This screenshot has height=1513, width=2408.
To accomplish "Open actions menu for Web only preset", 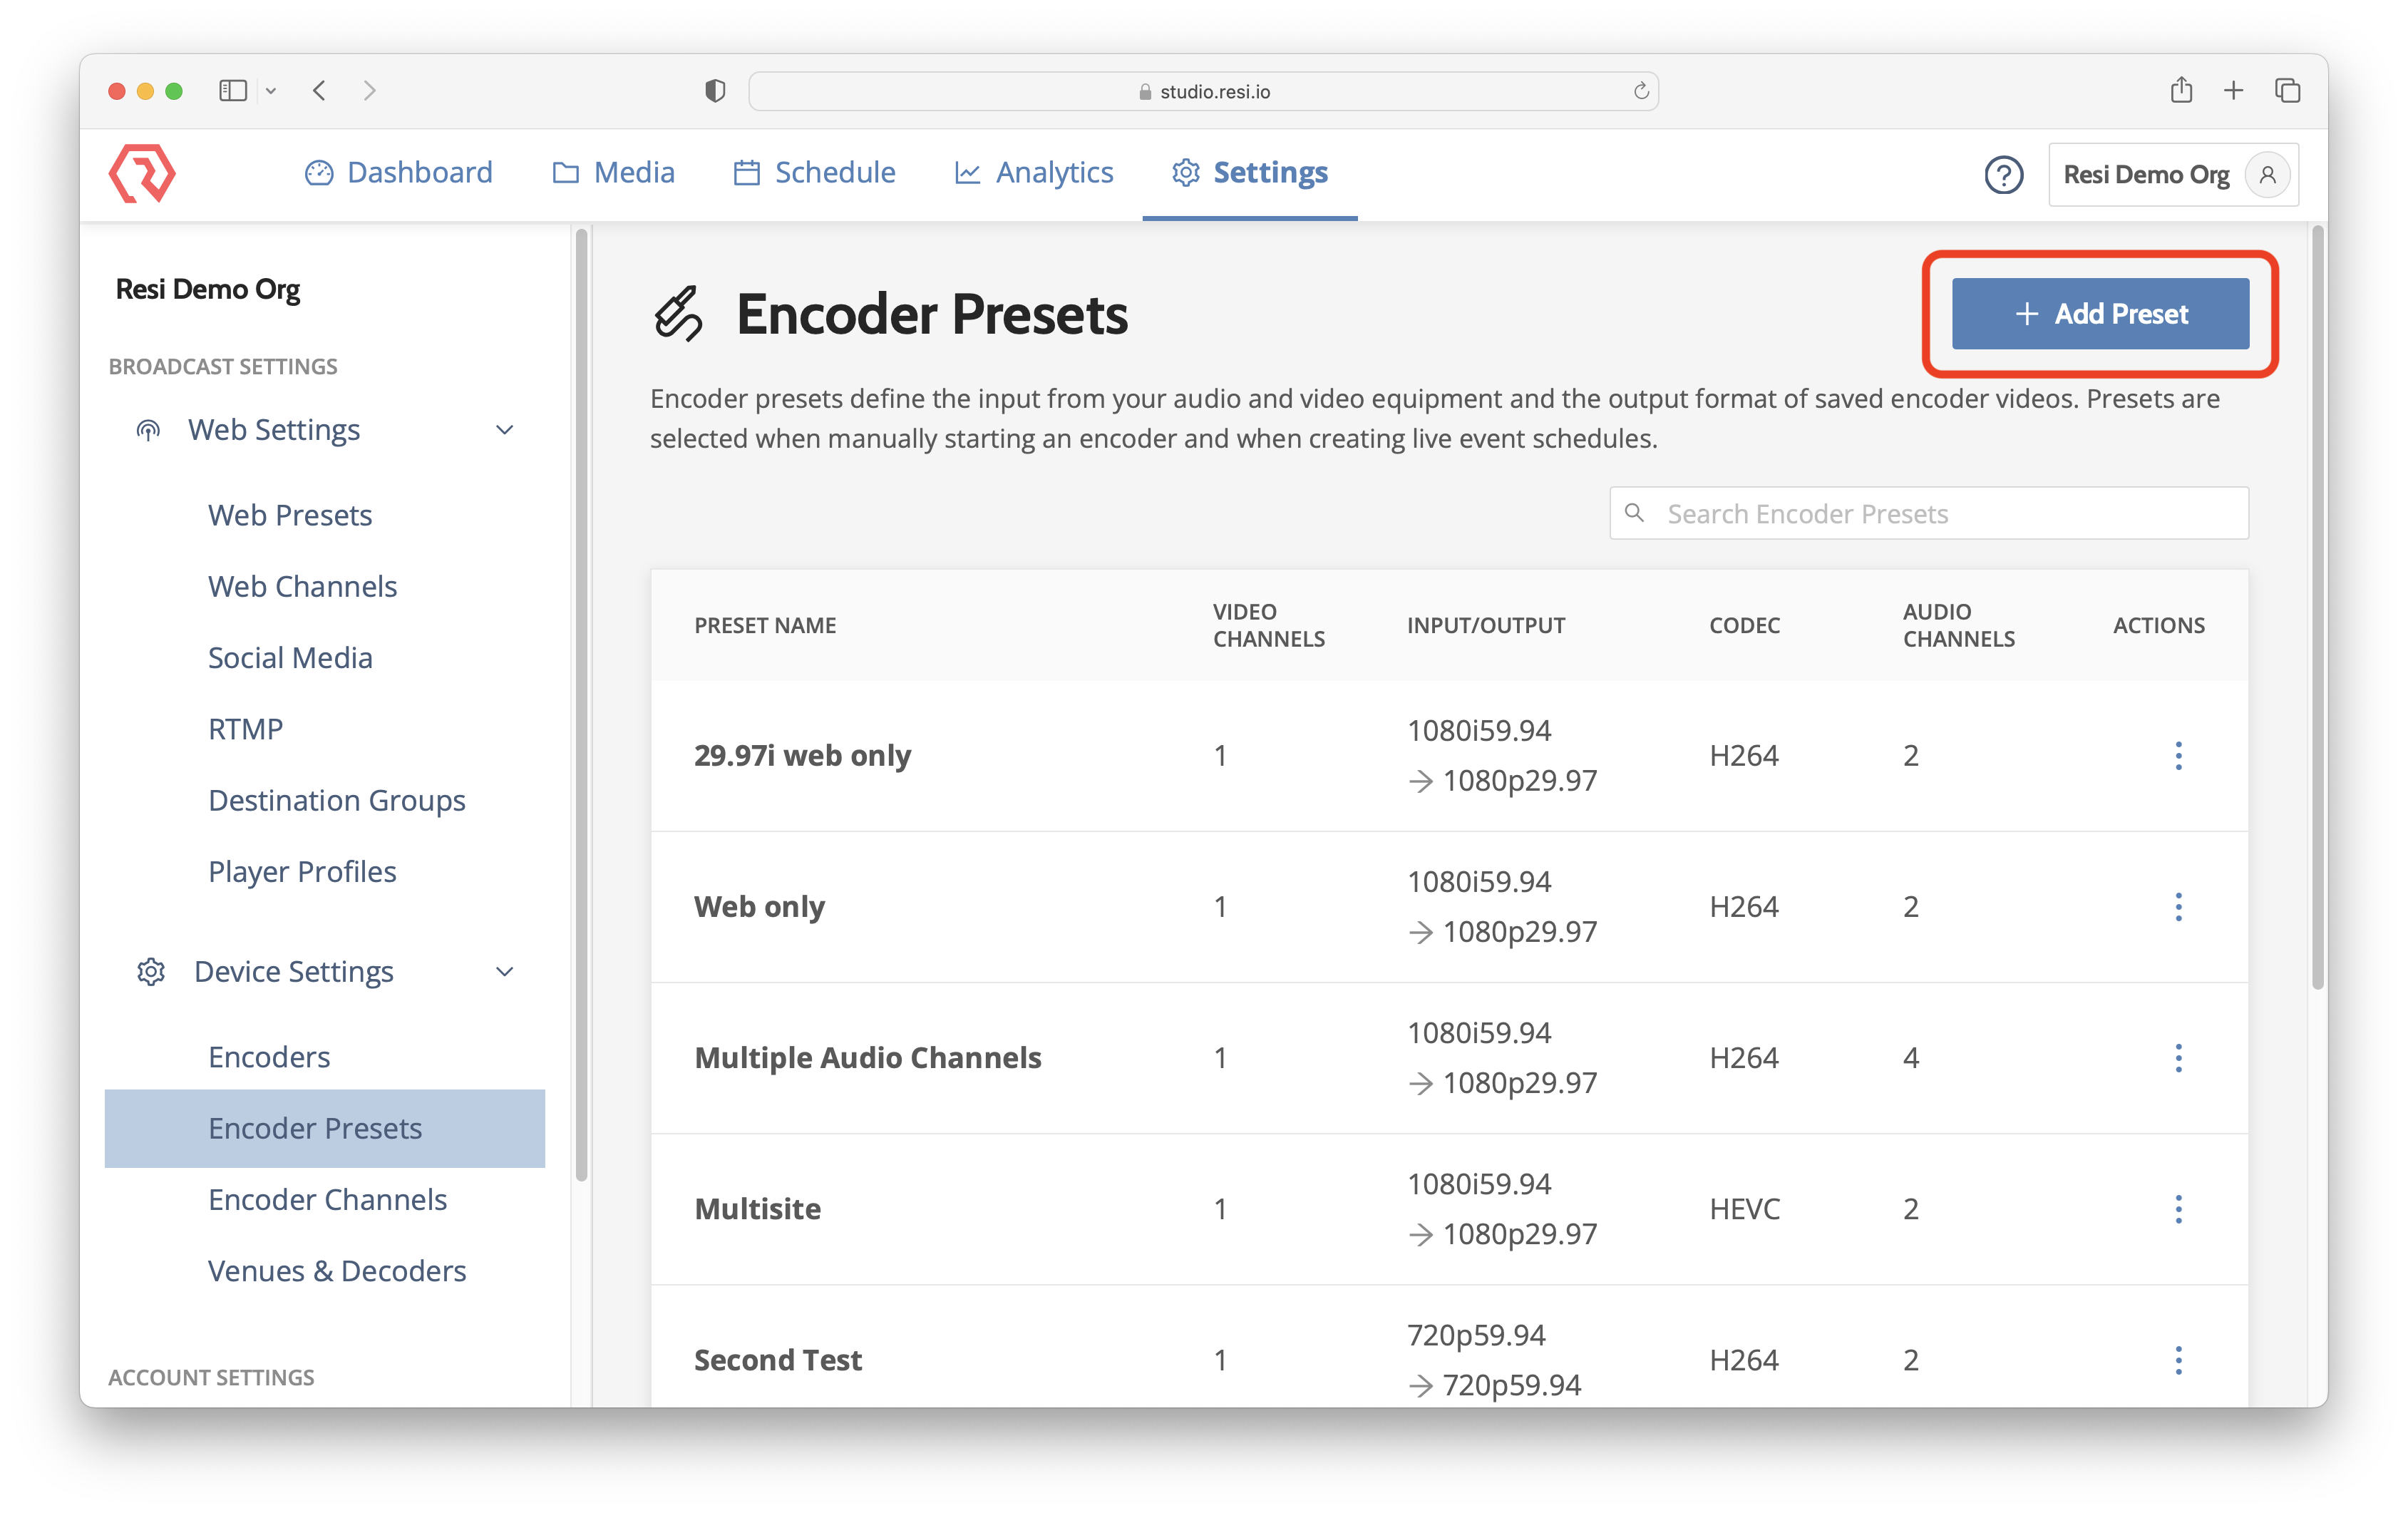I will tap(2178, 907).
